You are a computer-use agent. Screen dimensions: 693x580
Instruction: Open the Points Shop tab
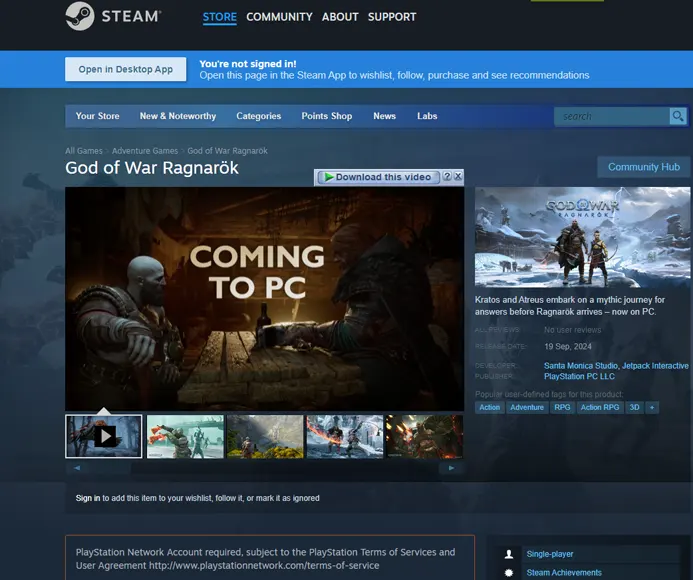(x=327, y=116)
